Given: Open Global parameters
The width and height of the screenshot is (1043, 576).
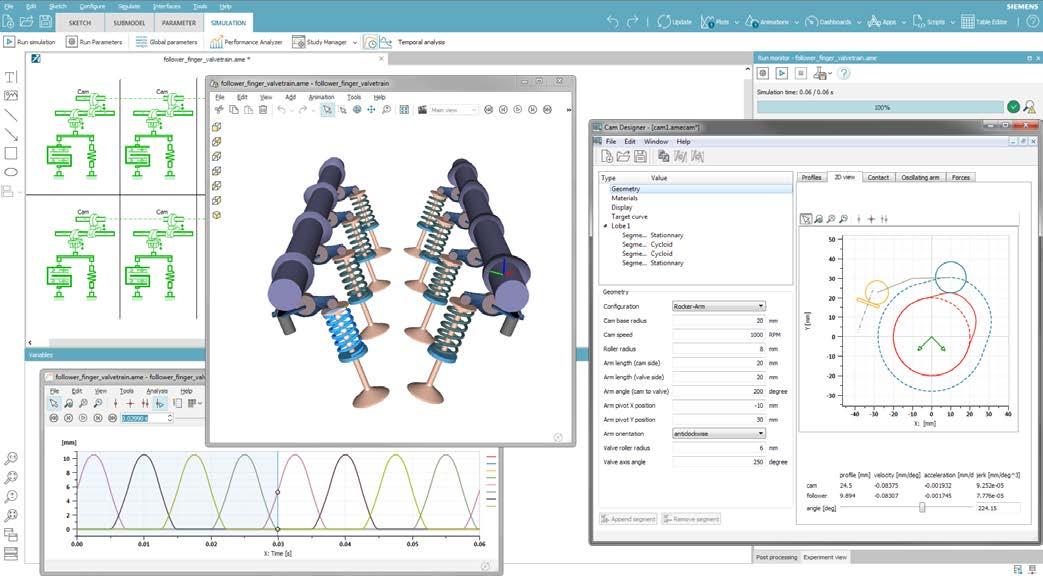Looking at the screenshot, I should 166,42.
